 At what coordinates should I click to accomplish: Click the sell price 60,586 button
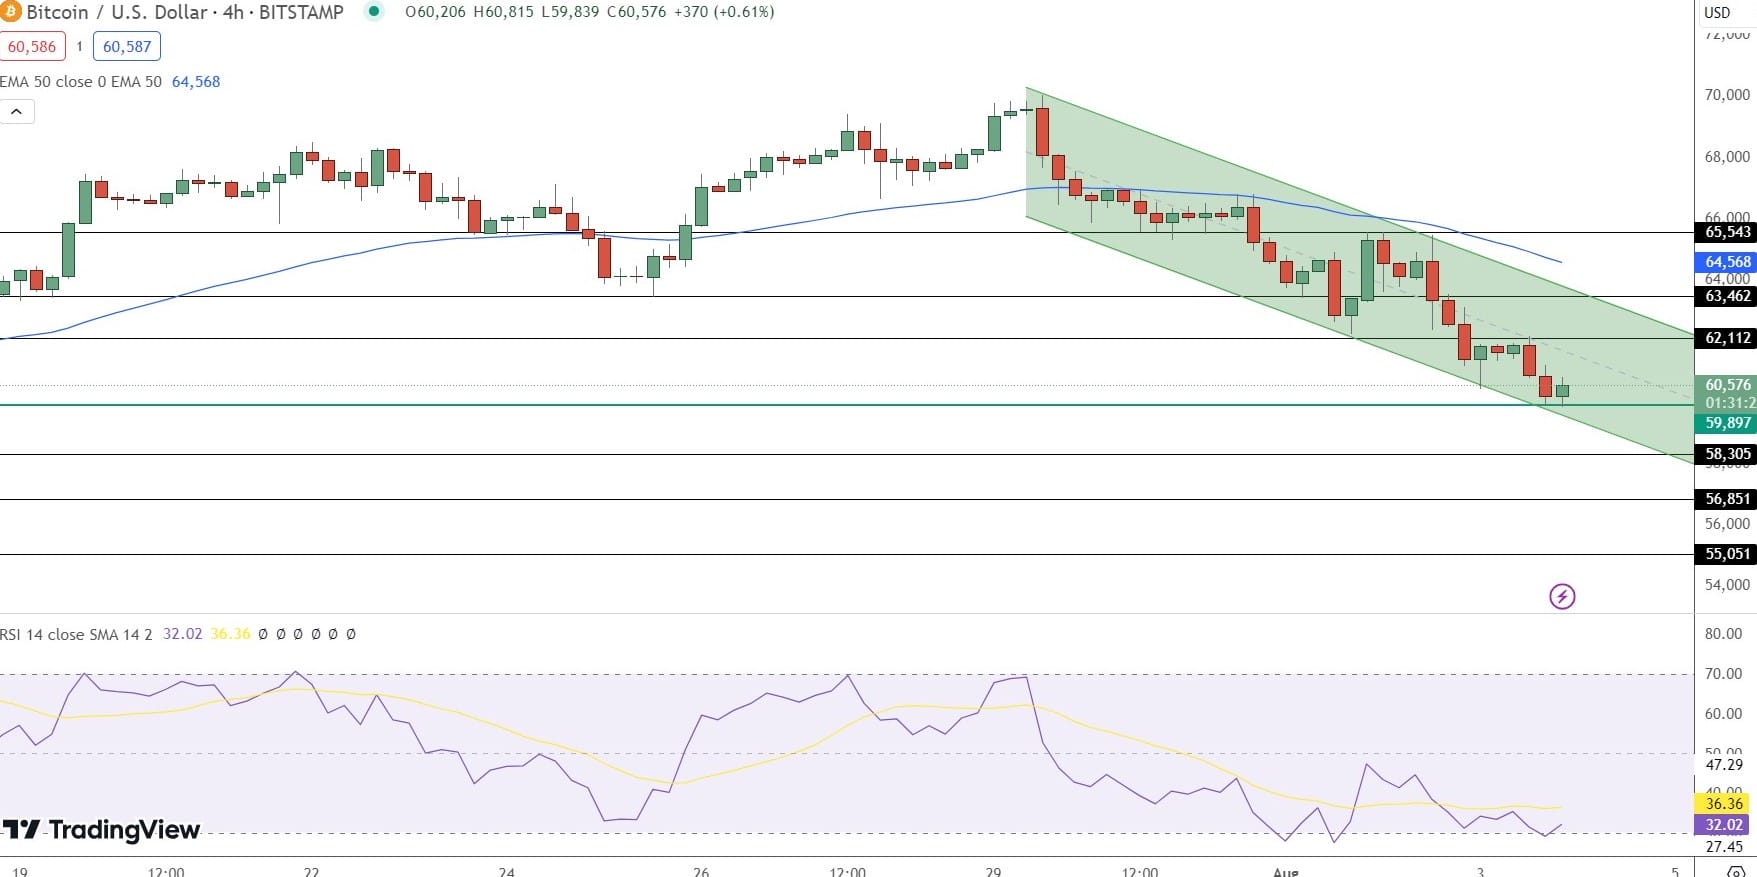(x=32, y=46)
